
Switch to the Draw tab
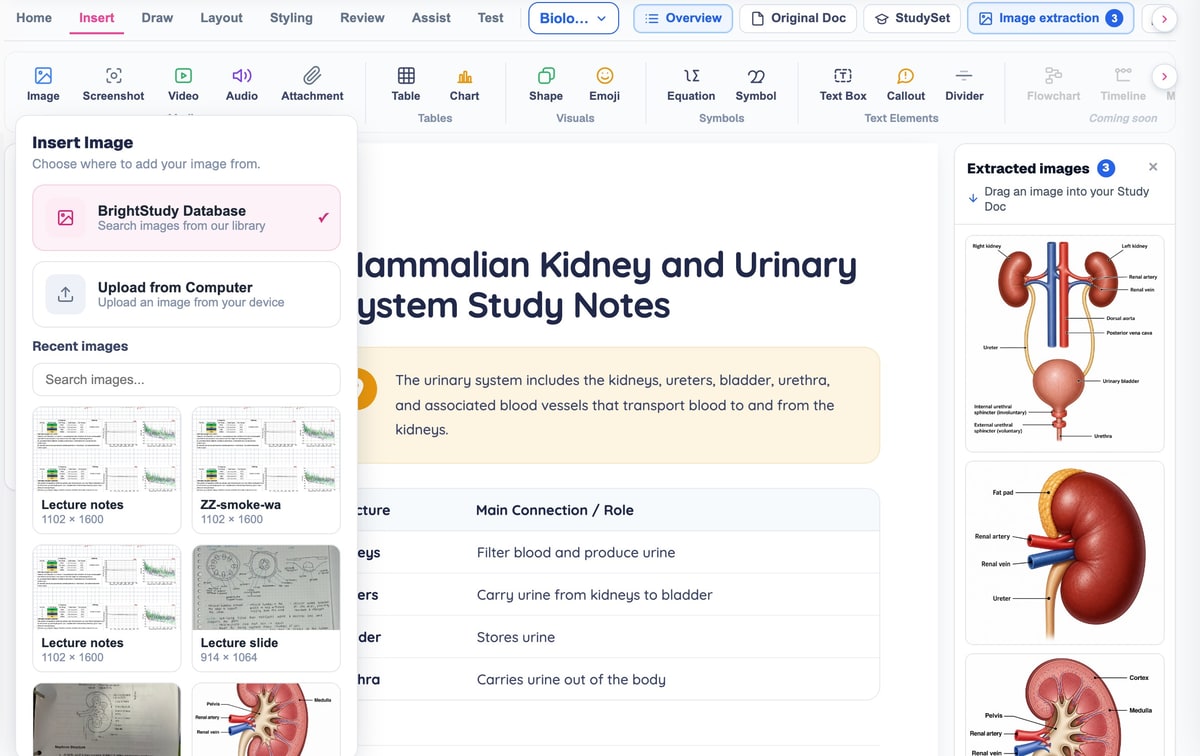[x=157, y=18]
